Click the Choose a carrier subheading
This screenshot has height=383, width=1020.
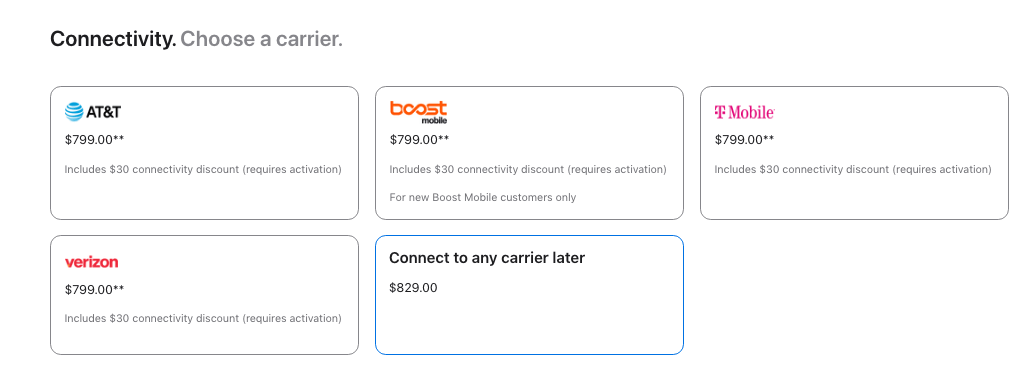coord(262,39)
